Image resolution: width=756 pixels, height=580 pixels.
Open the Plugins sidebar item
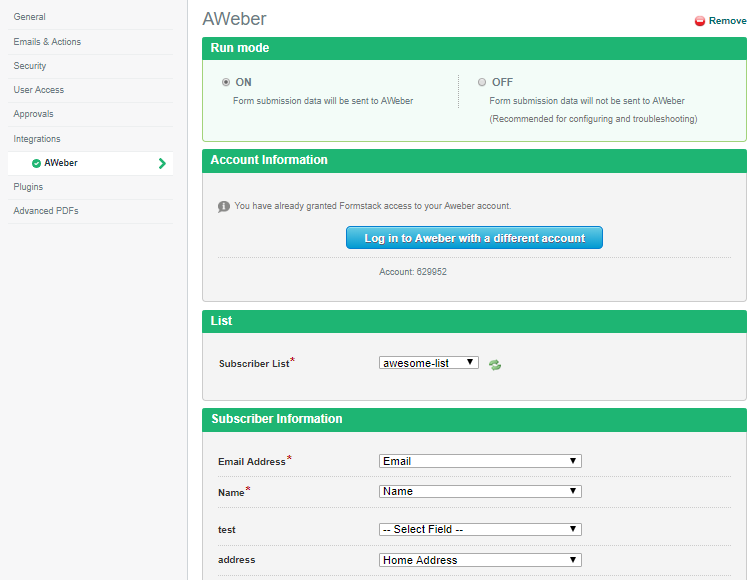point(28,187)
